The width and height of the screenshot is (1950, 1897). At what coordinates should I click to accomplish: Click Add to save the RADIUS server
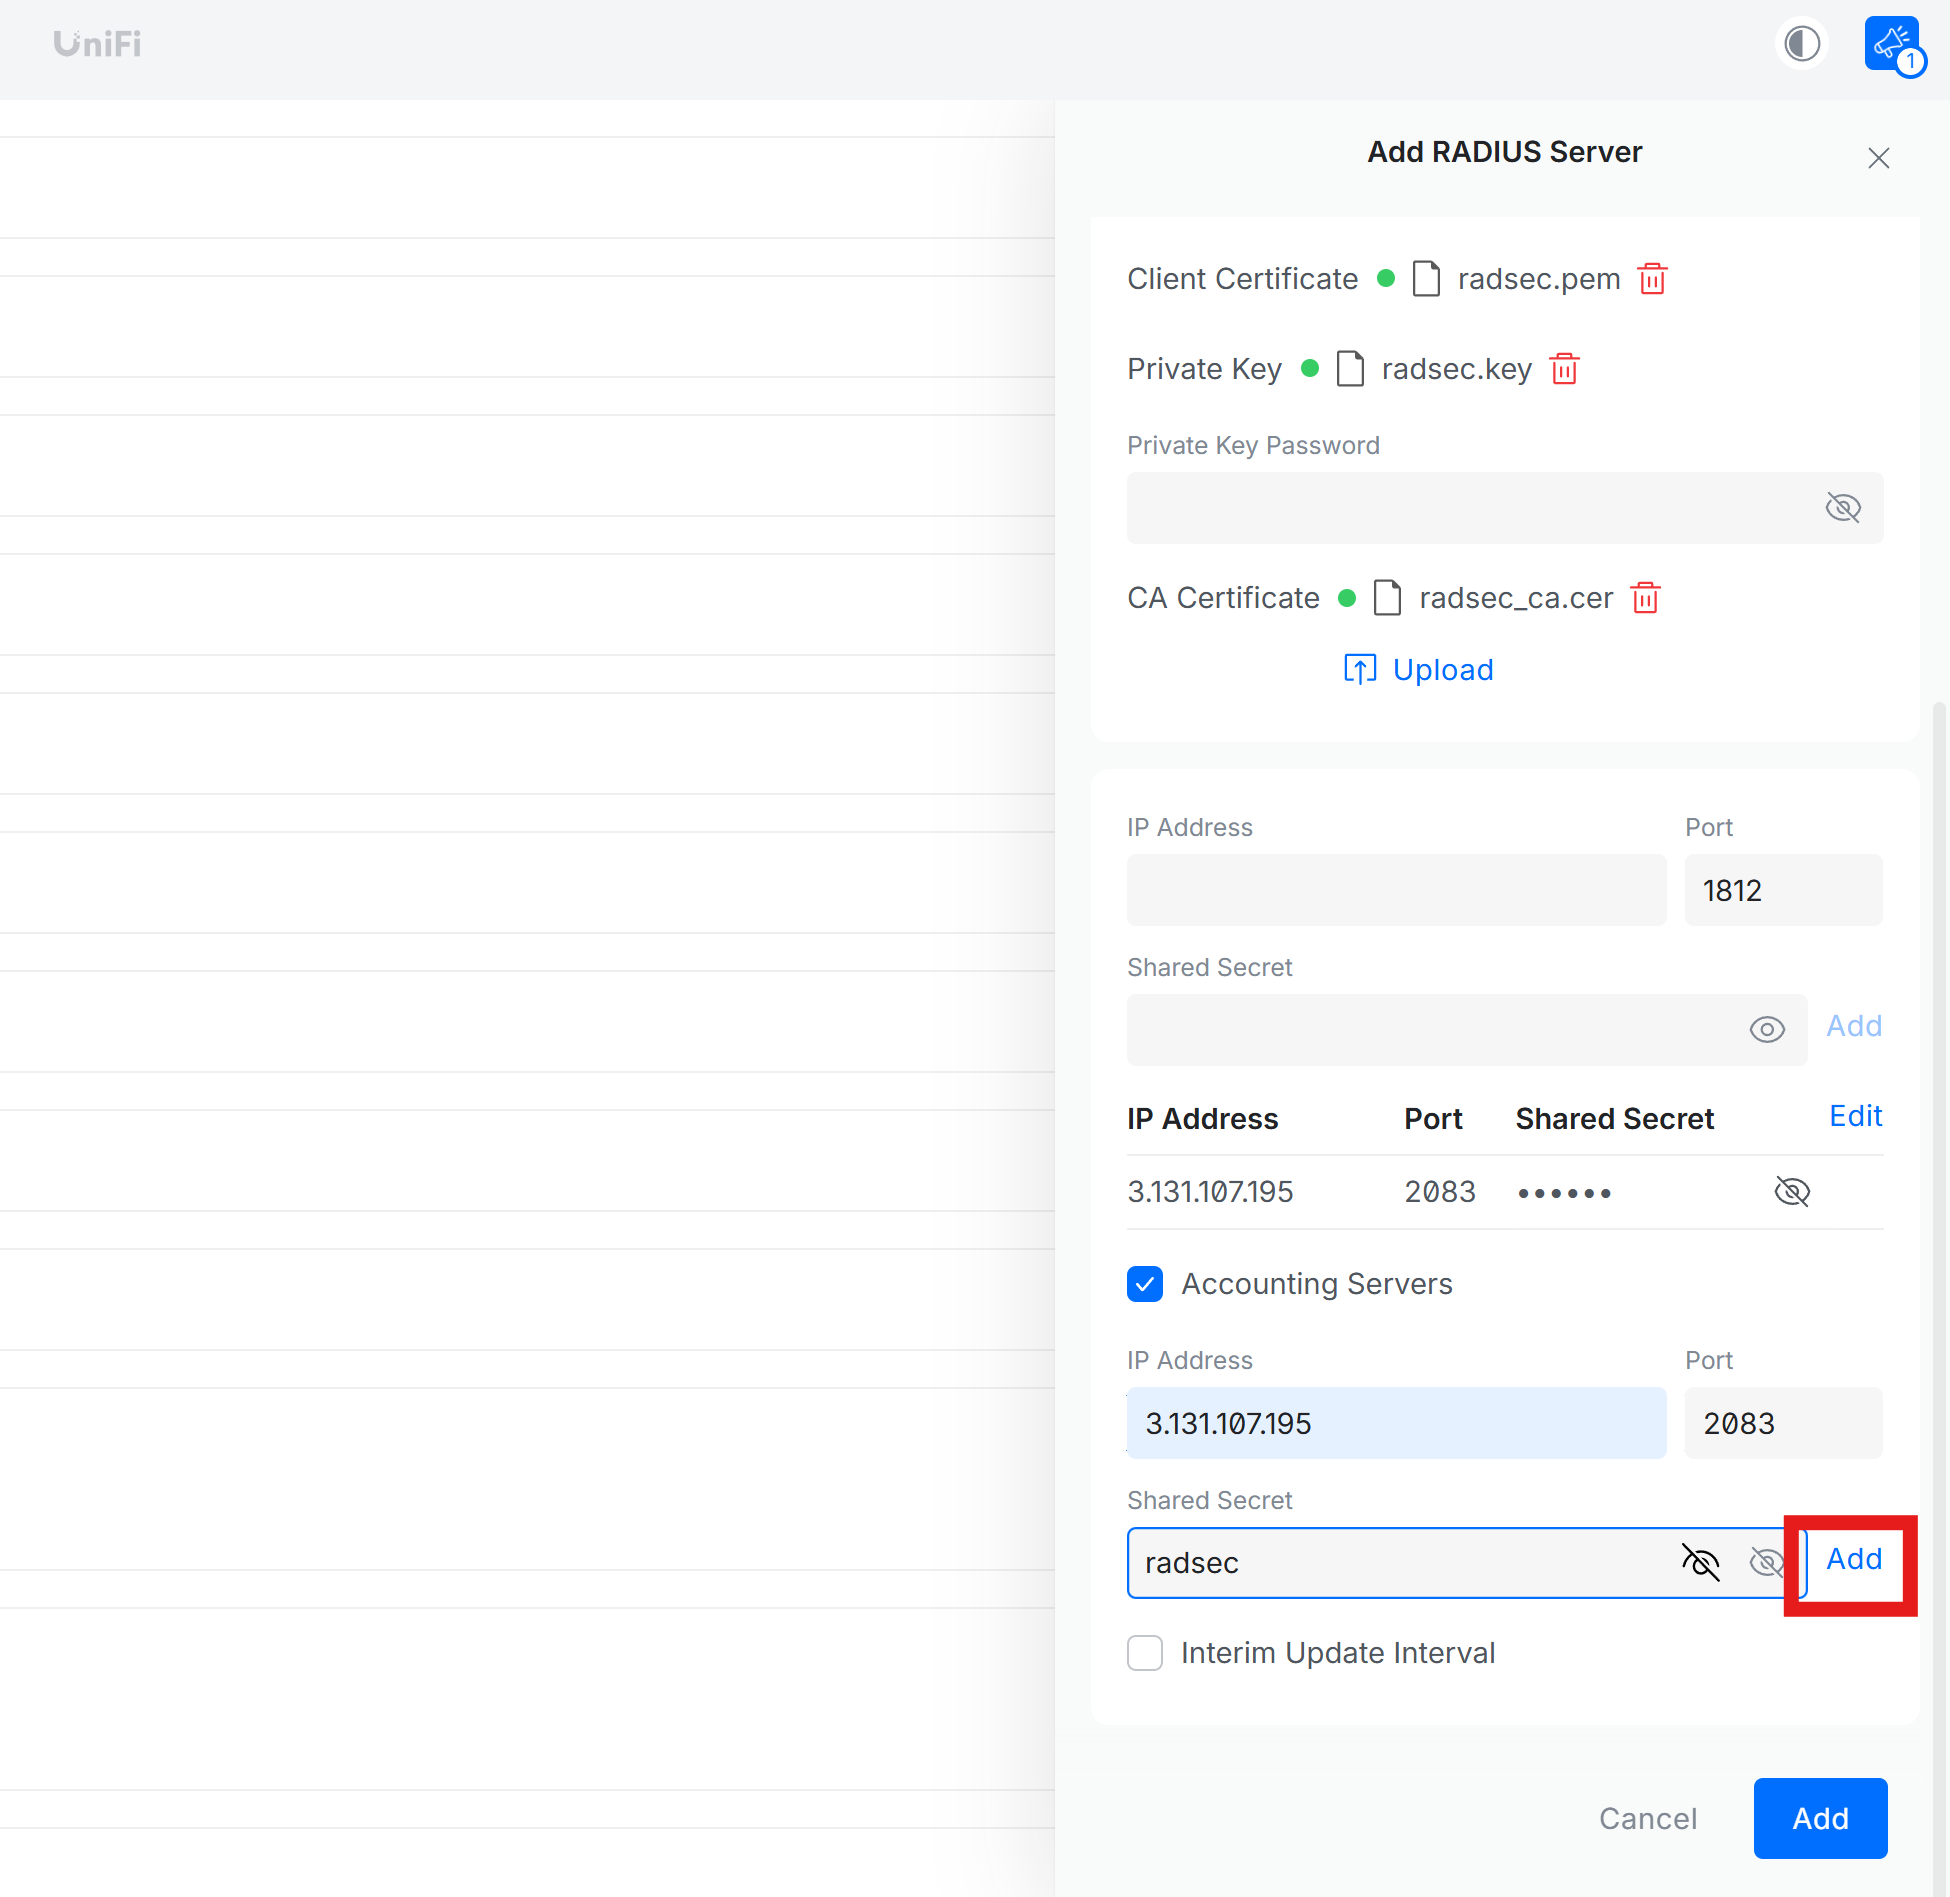tap(1820, 1819)
